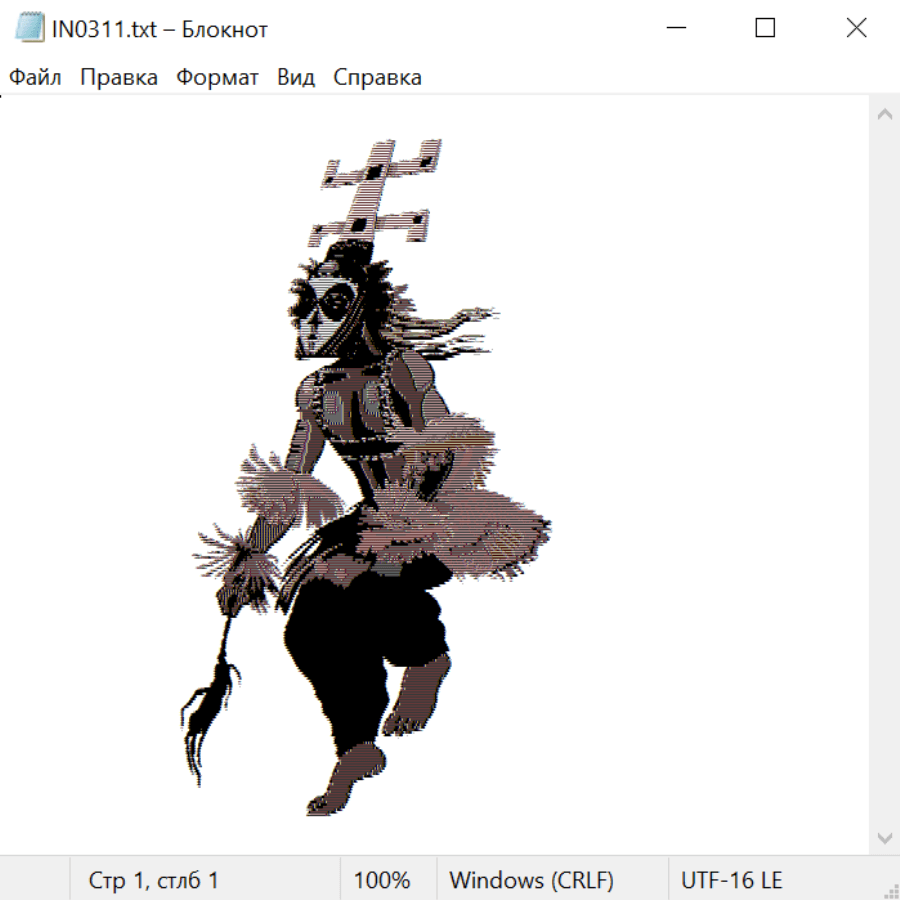Click the 'Стр 1, стлб 1' status bar field
The height and width of the screenshot is (900, 900).
click(x=154, y=880)
